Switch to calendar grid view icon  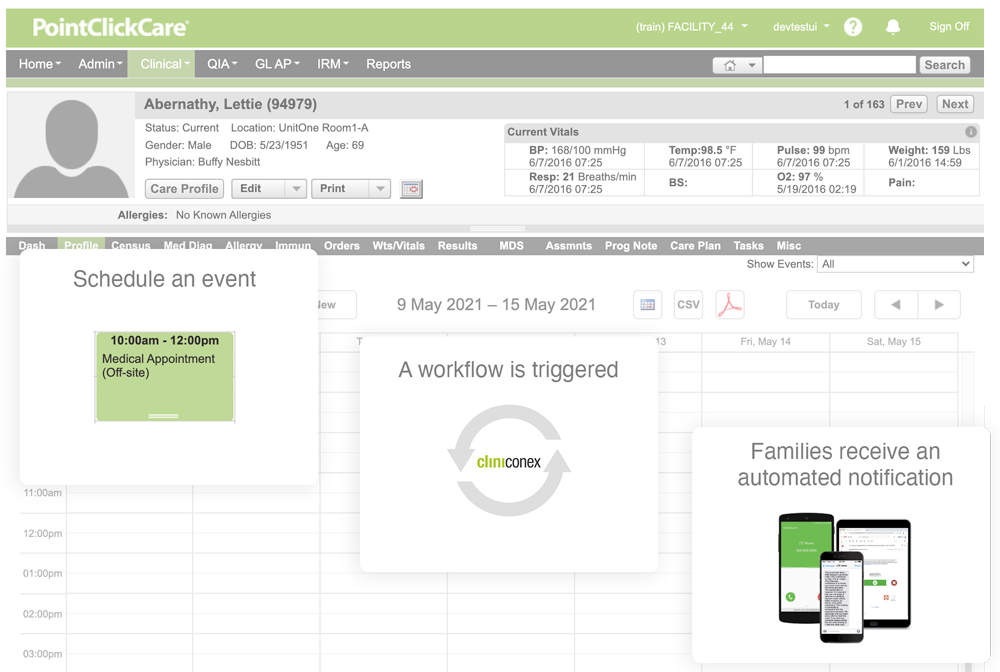tap(647, 304)
